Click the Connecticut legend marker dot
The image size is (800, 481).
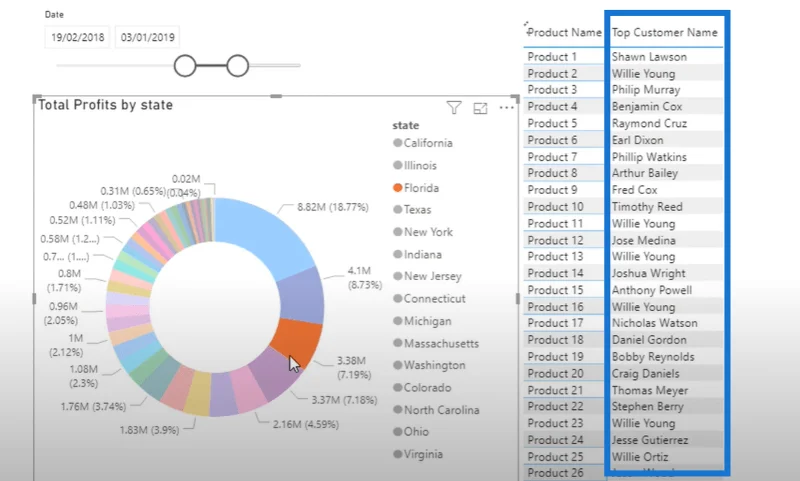coord(397,298)
